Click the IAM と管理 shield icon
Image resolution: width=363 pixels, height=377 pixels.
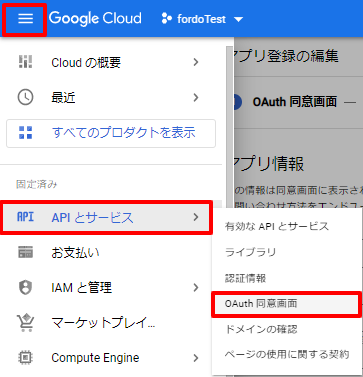pyautogui.click(x=25, y=287)
